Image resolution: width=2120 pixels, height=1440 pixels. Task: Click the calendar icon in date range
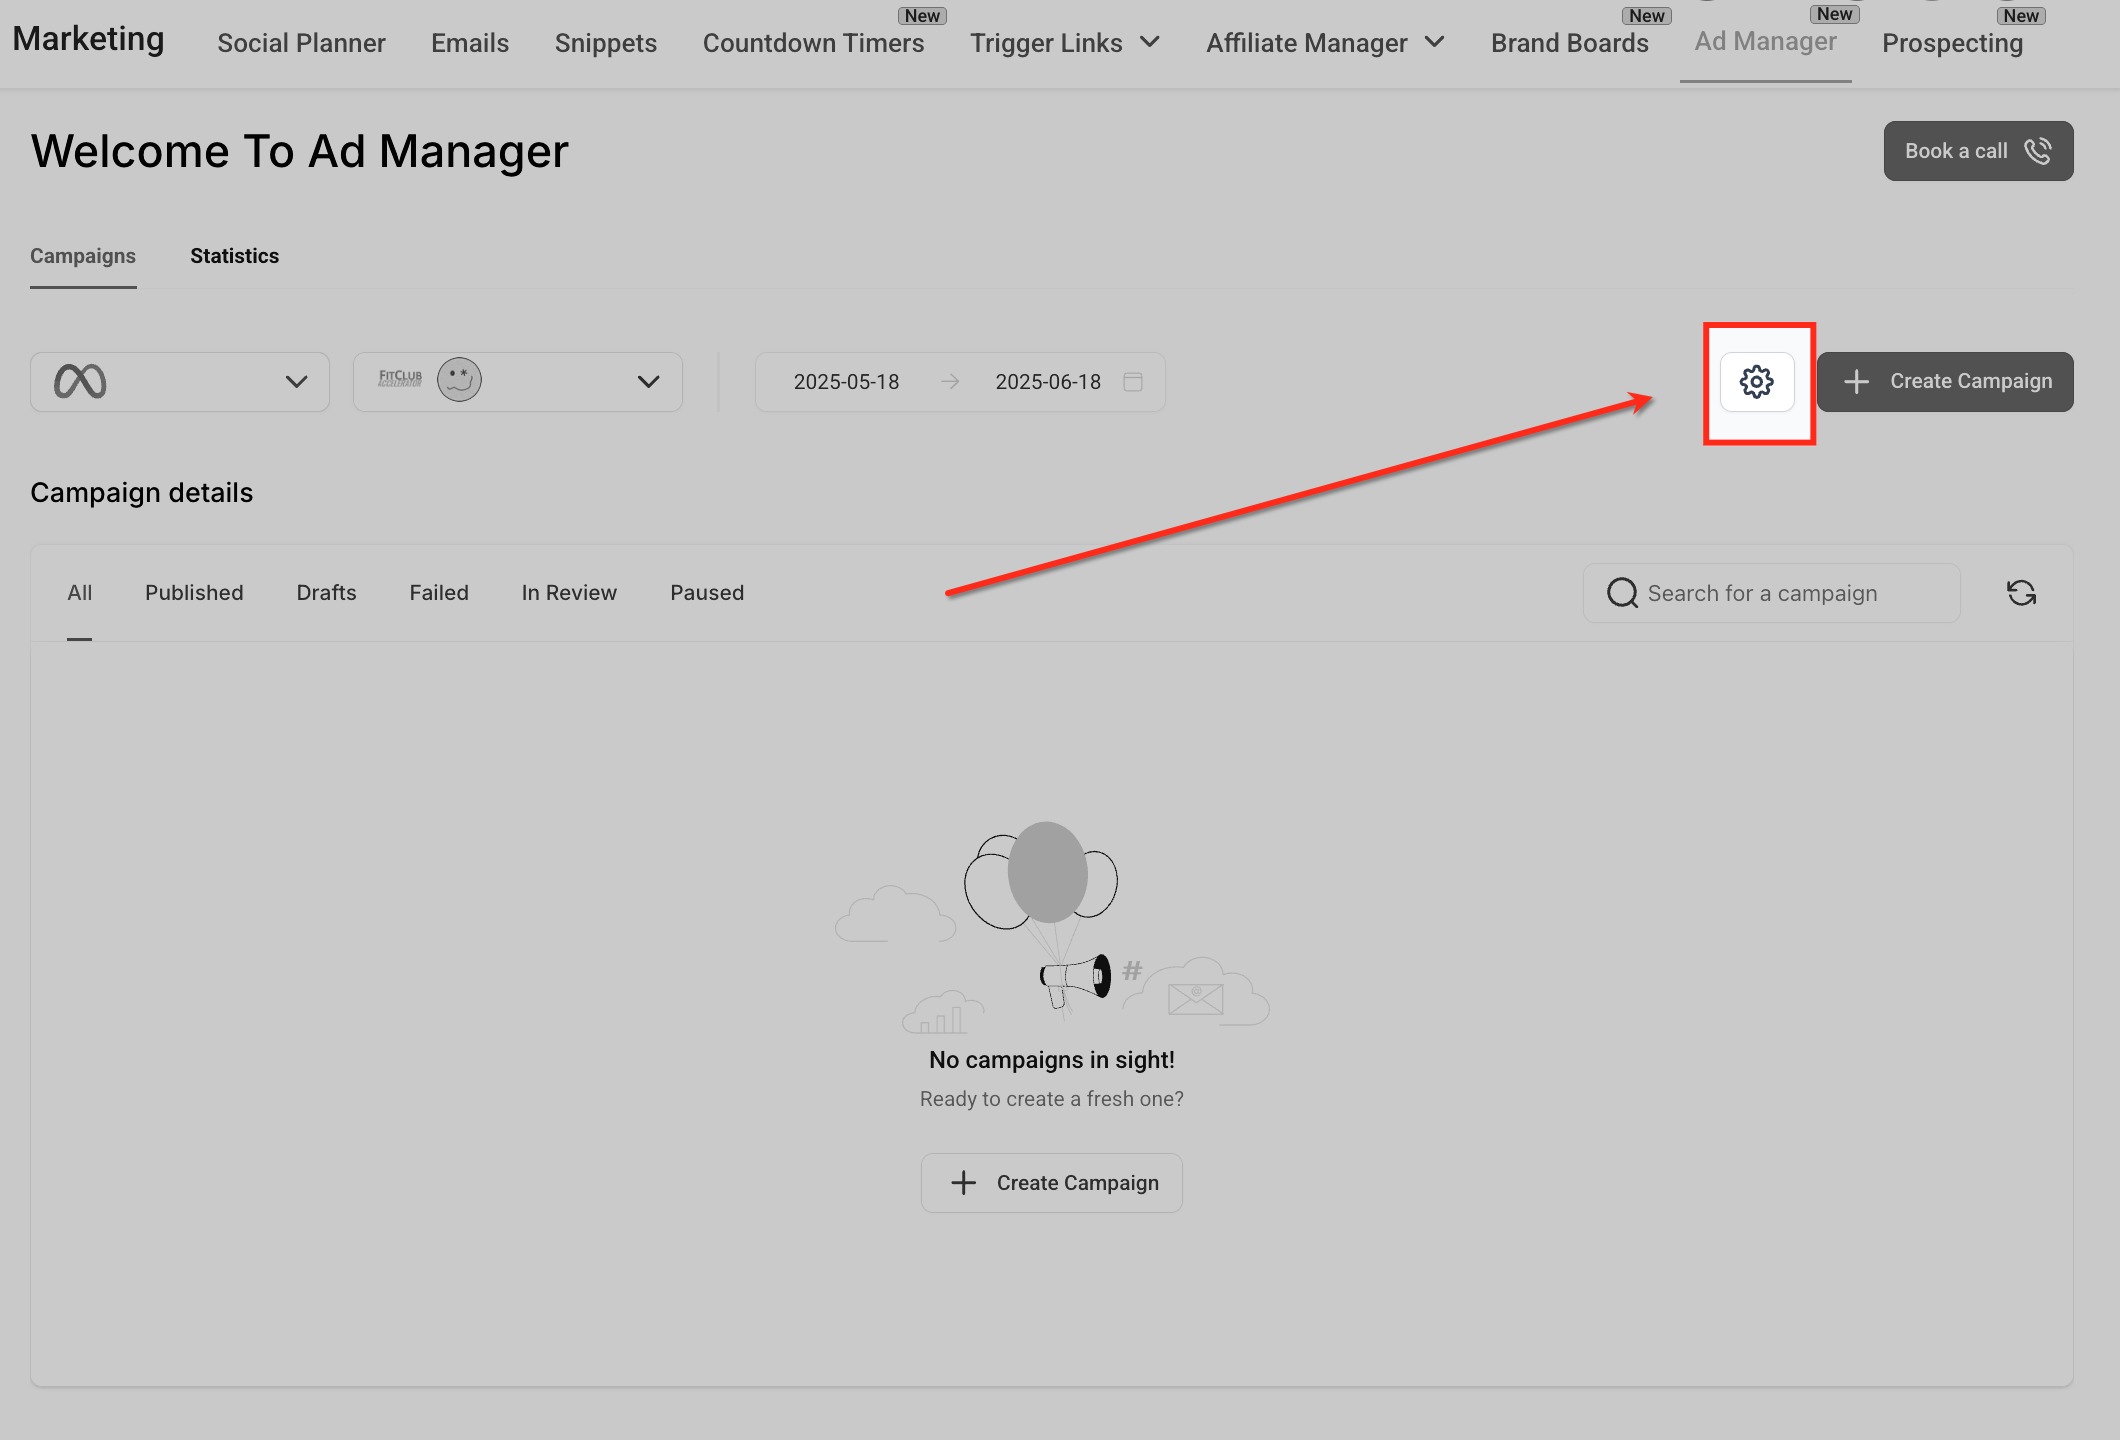point(1133,382)
